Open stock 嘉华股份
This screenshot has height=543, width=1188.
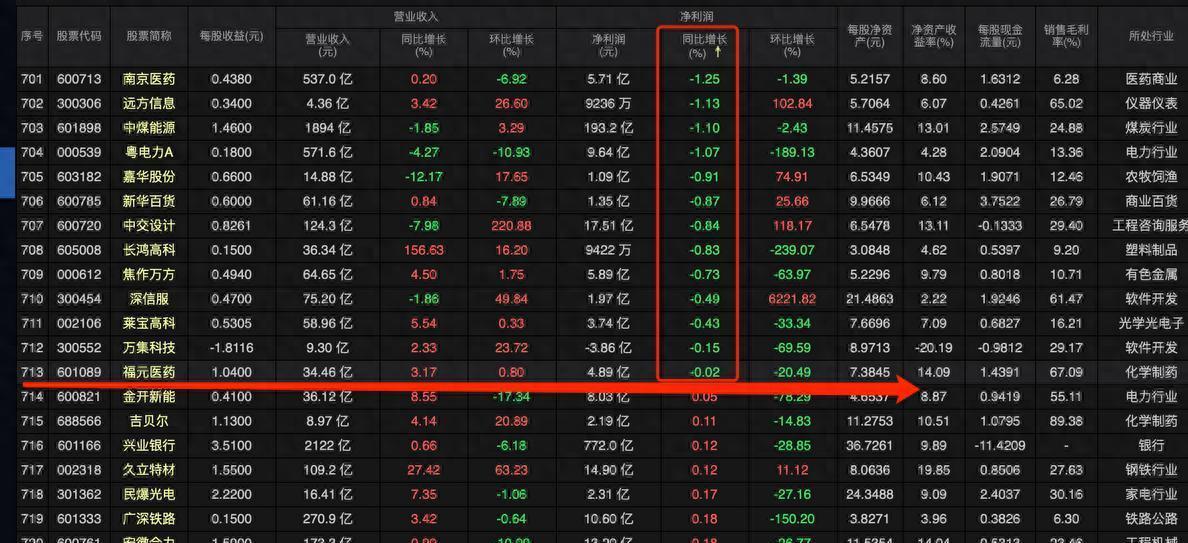148,176
